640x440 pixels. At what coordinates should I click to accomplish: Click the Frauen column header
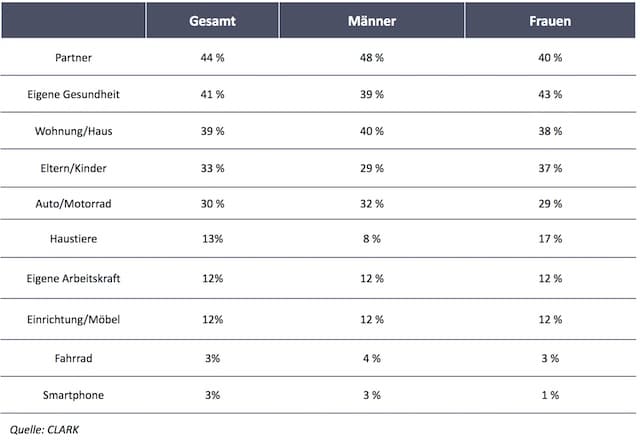pyautogui.click(x=551, y=21)
